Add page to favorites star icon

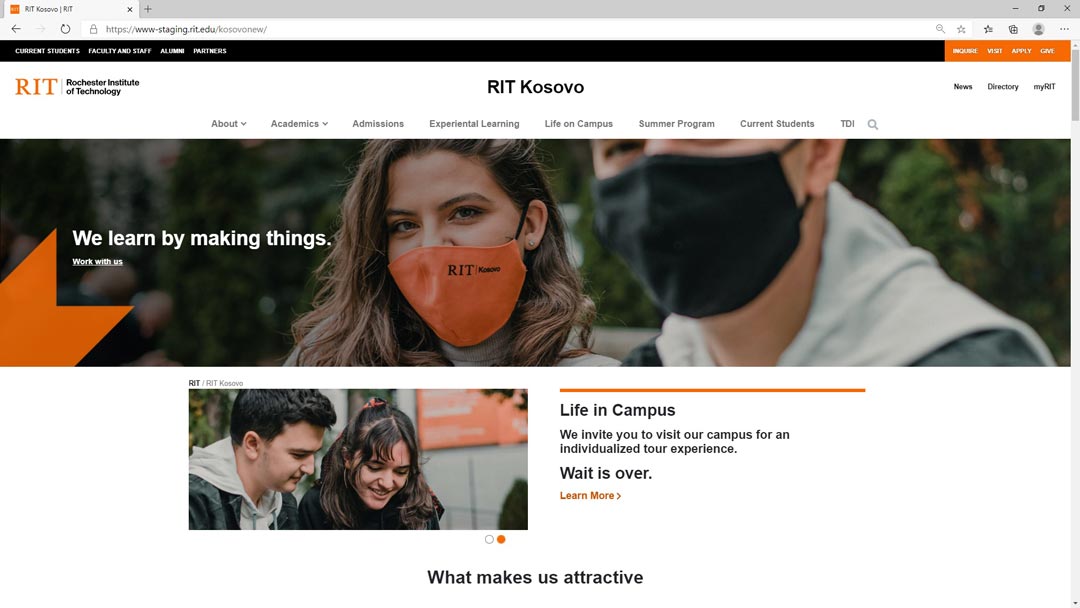tap(961, 29)
